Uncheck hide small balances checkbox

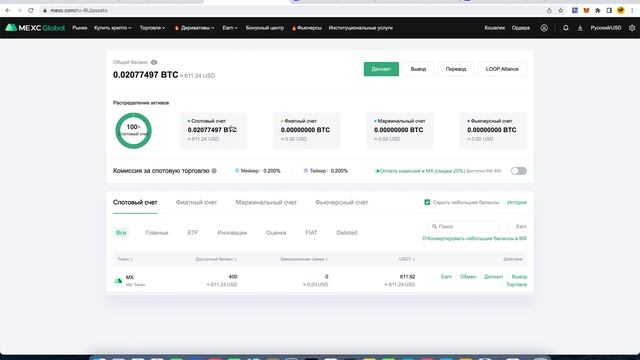(x=427, y=202)
